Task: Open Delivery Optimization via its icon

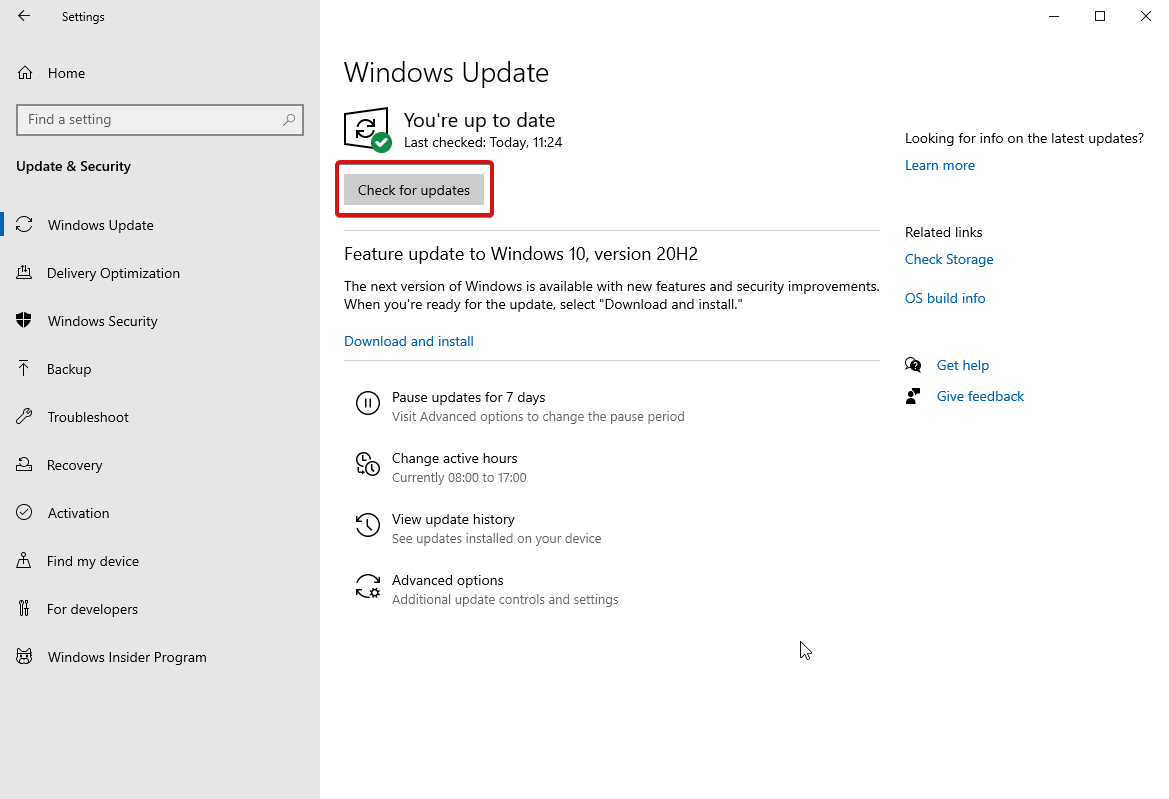Action: (x=24, y=272)
